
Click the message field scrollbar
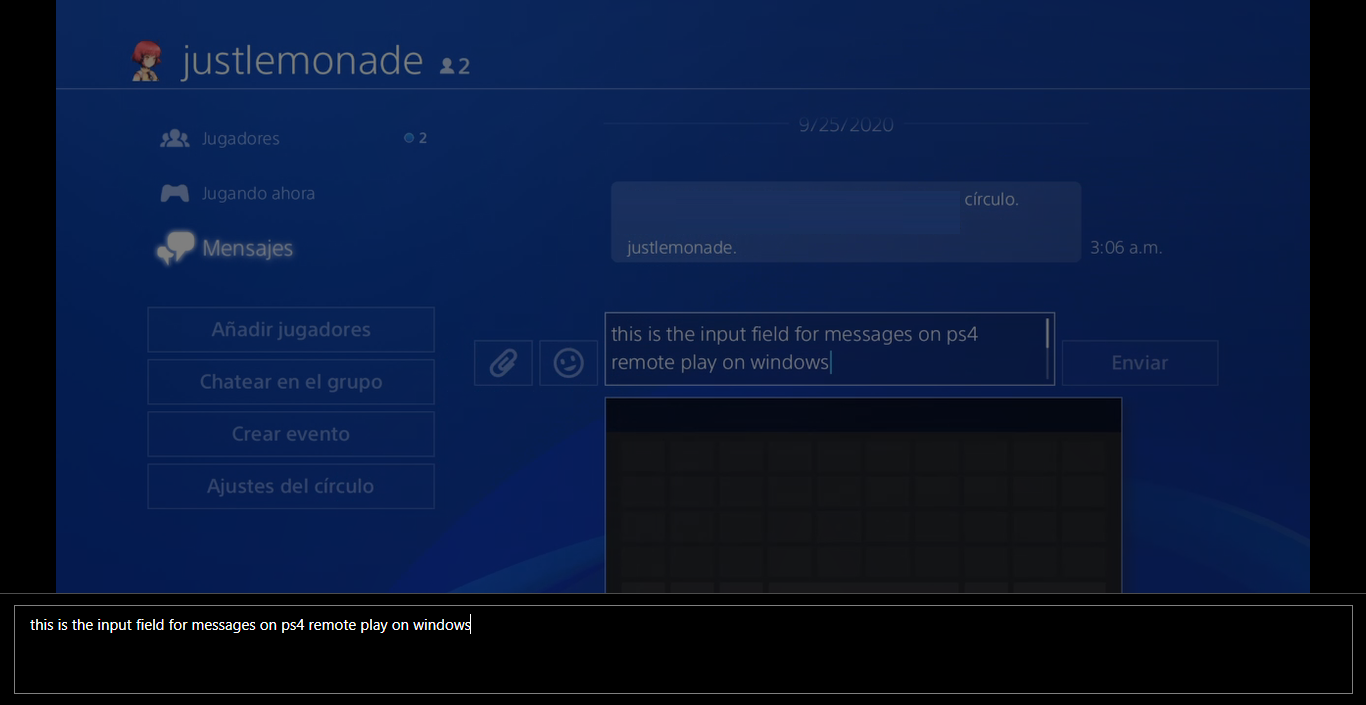coord(1048,348)
